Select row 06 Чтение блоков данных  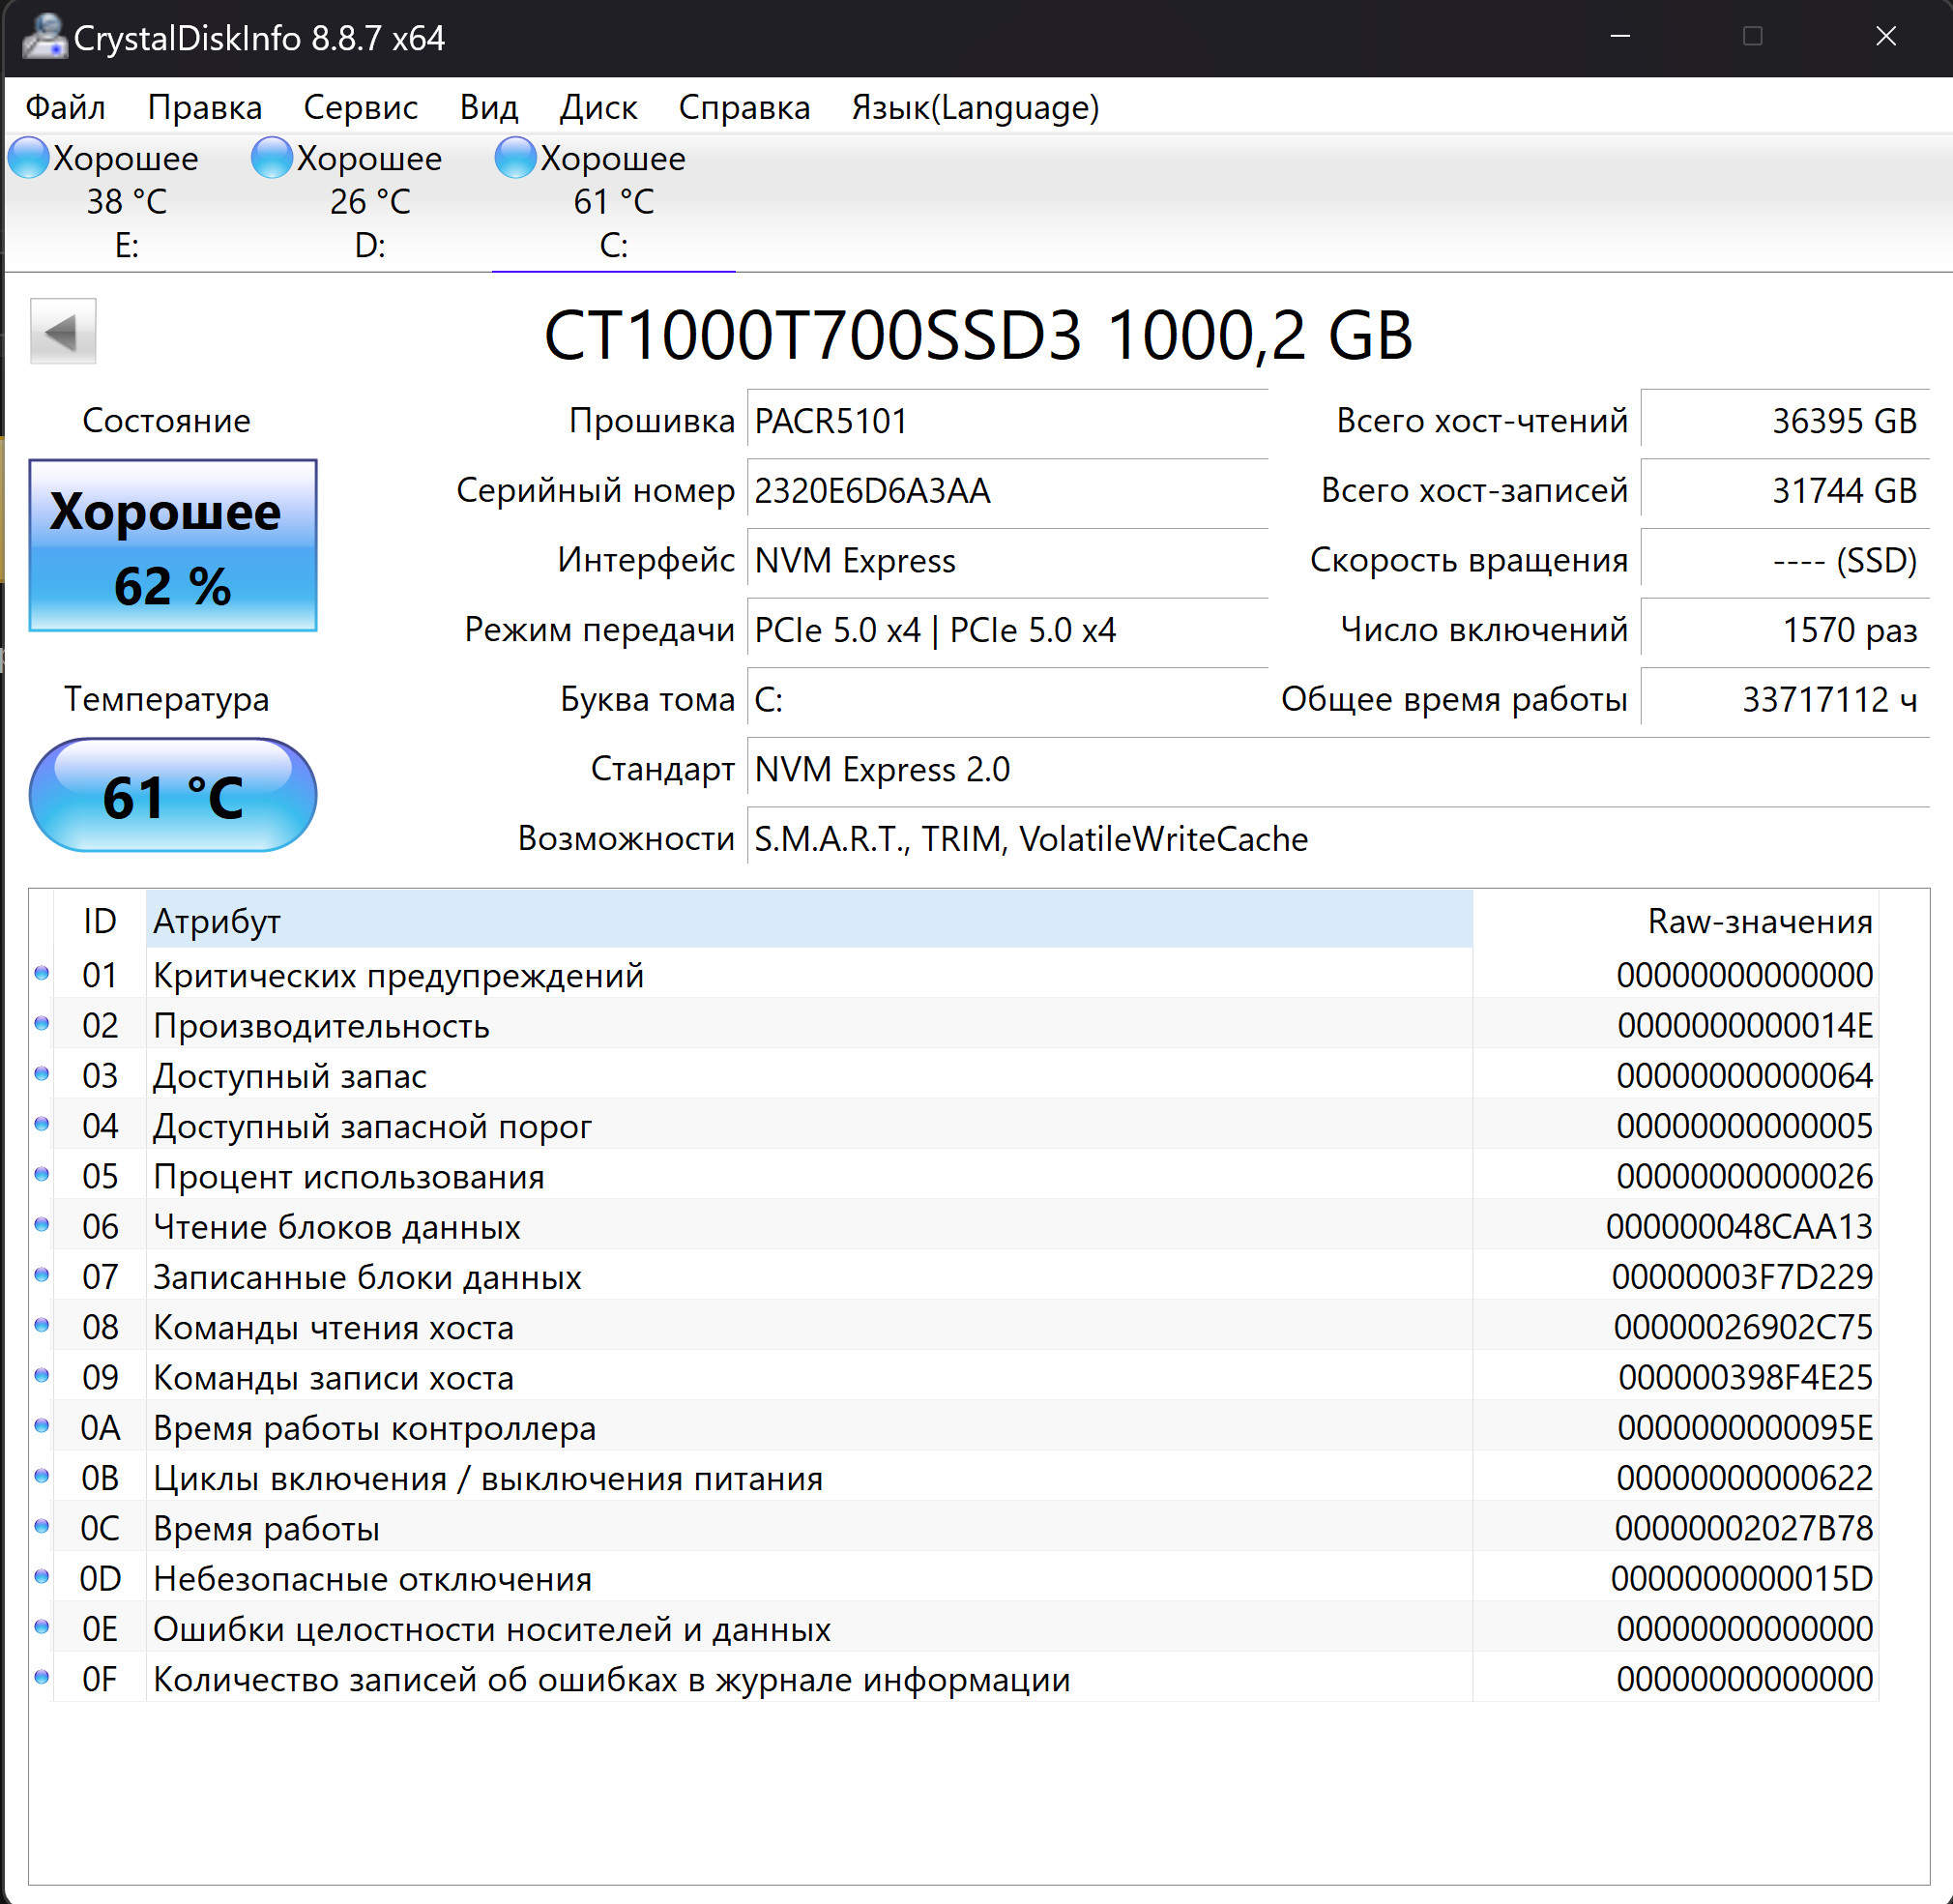[955, 1226]
